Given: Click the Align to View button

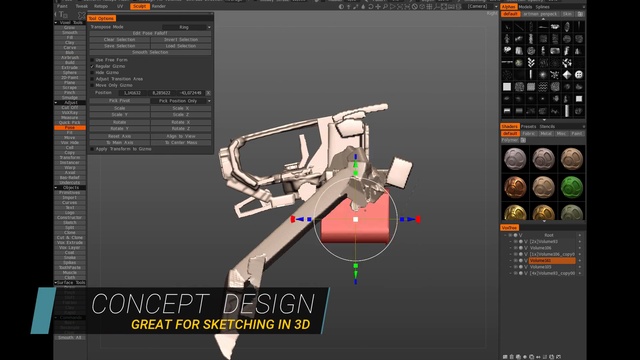Looking at the screenshot, I should [x=181, y=136].
